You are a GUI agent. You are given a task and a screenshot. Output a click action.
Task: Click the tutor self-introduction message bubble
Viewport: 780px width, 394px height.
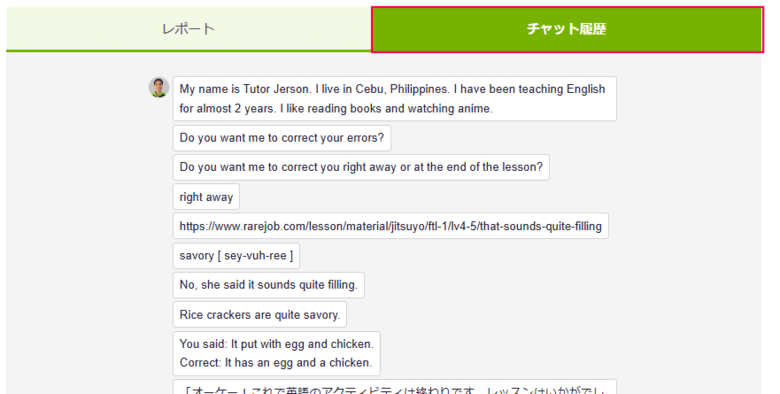[394, 98]
